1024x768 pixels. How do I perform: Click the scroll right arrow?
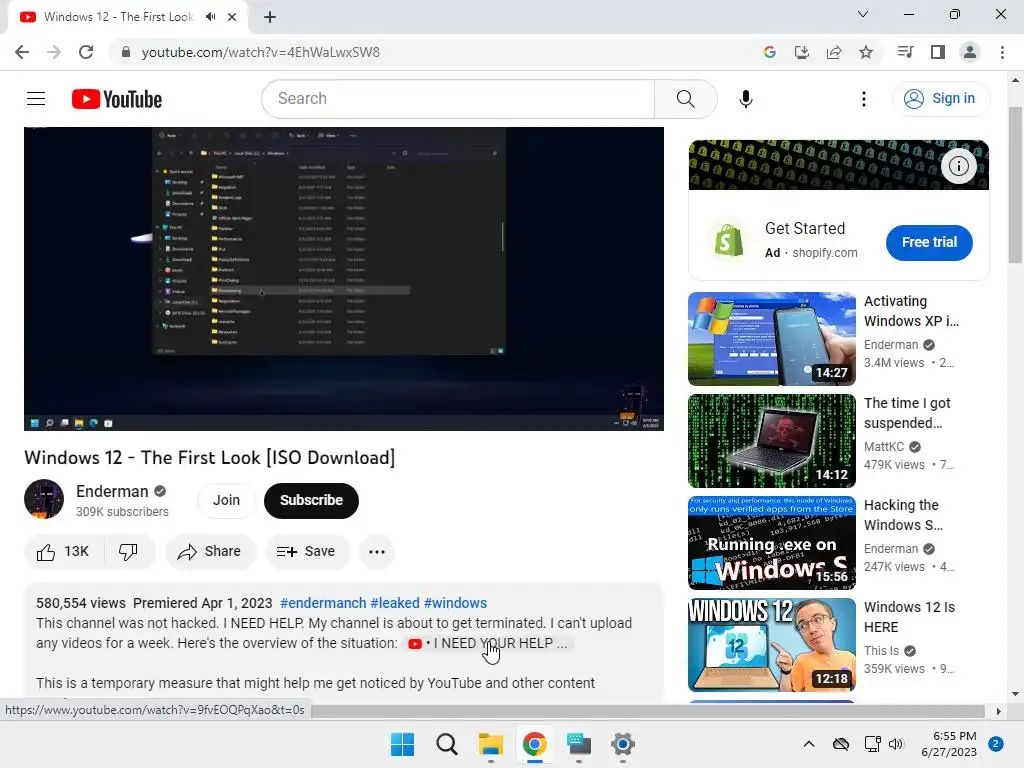(998, 711)
